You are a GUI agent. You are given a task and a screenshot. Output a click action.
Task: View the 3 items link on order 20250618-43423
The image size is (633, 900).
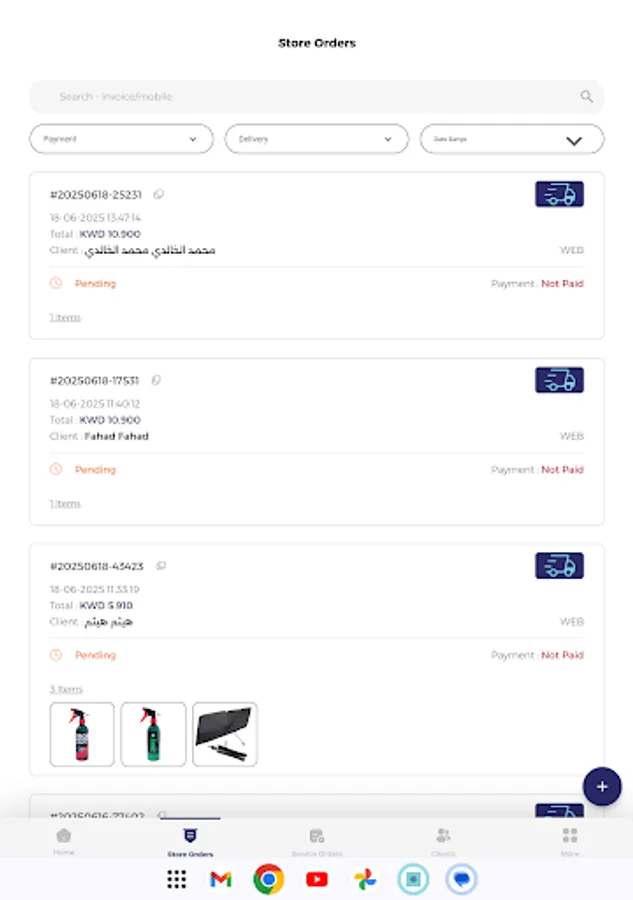(x=64, y=688)
